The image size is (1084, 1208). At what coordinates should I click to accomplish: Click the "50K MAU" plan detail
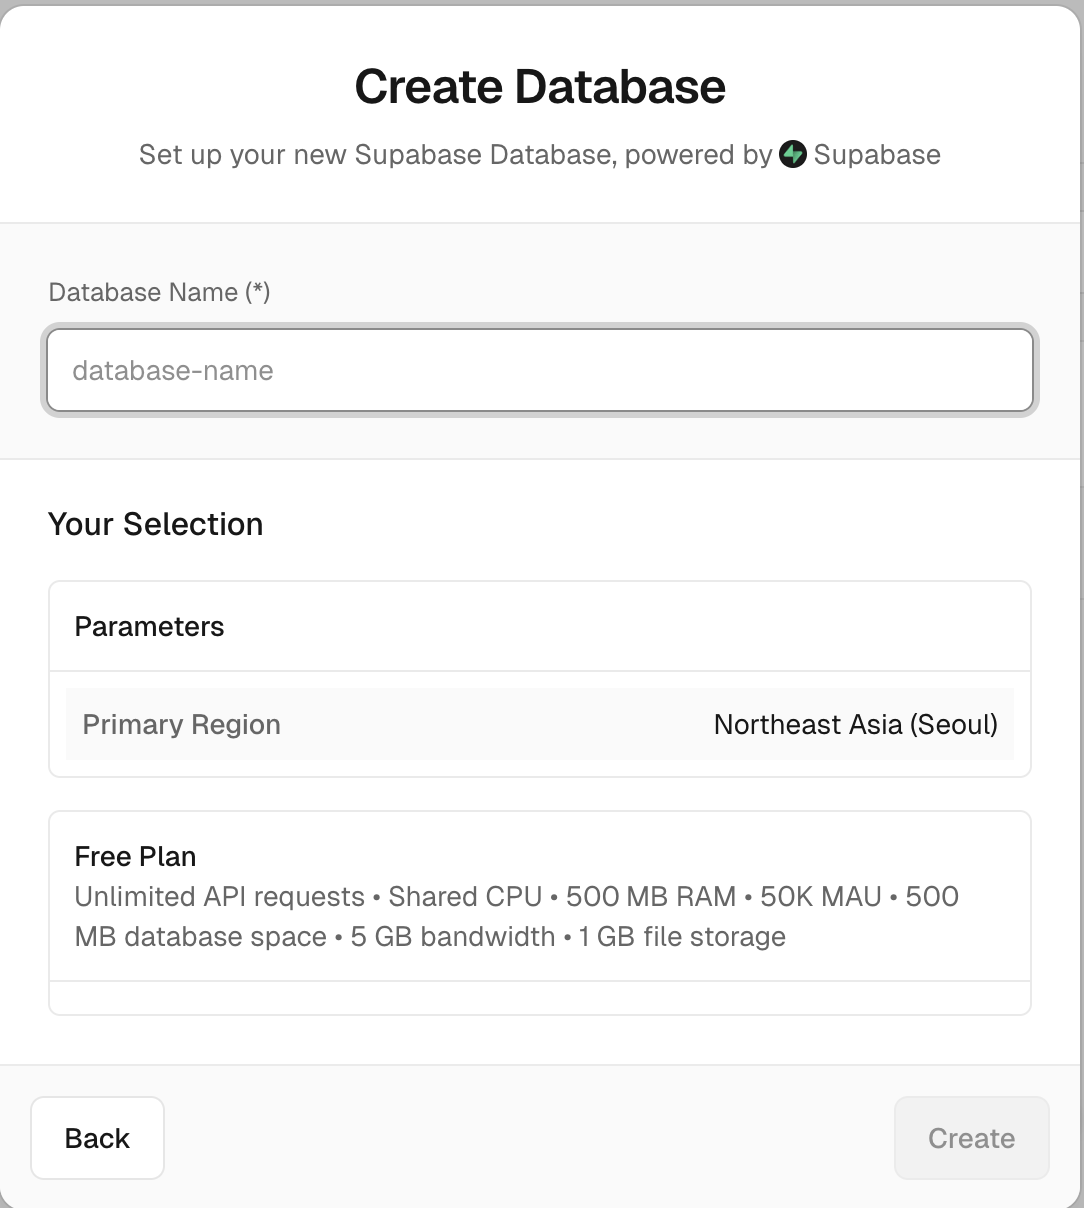[821, 897]
